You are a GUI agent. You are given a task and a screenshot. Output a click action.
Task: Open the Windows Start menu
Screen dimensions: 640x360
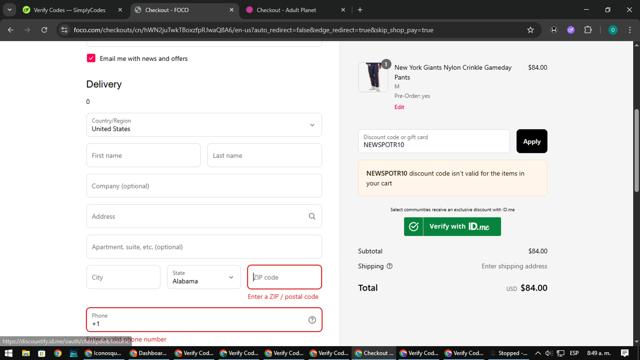point(9,353)
